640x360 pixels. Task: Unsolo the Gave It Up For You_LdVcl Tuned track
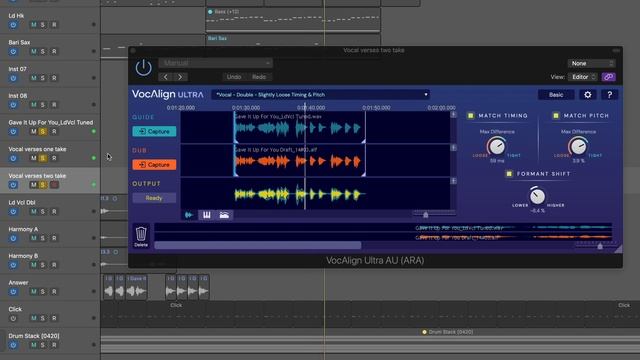tap(42, 131)
